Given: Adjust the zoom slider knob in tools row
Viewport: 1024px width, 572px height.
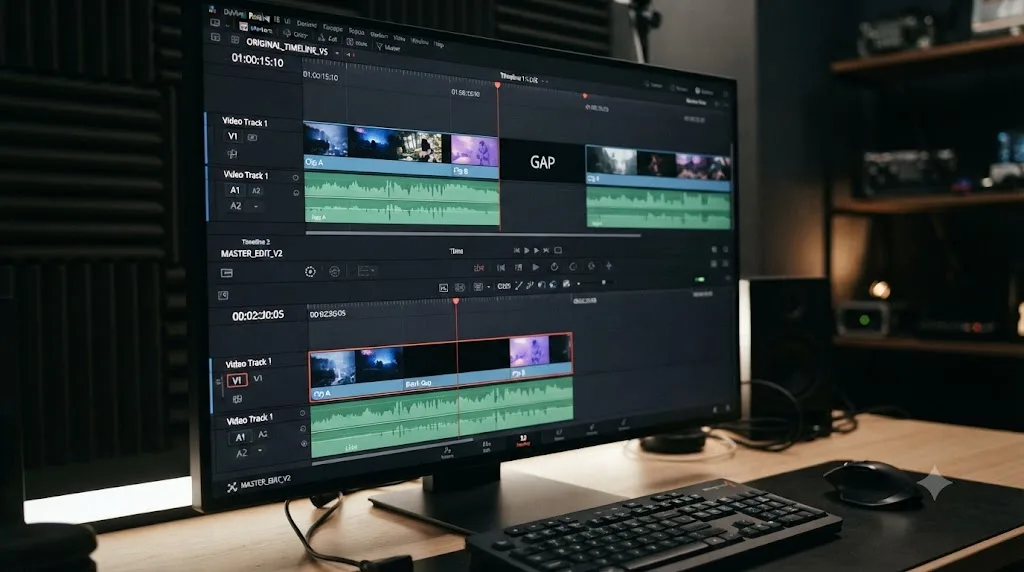Looking at the screenshot, I should 603,283.
